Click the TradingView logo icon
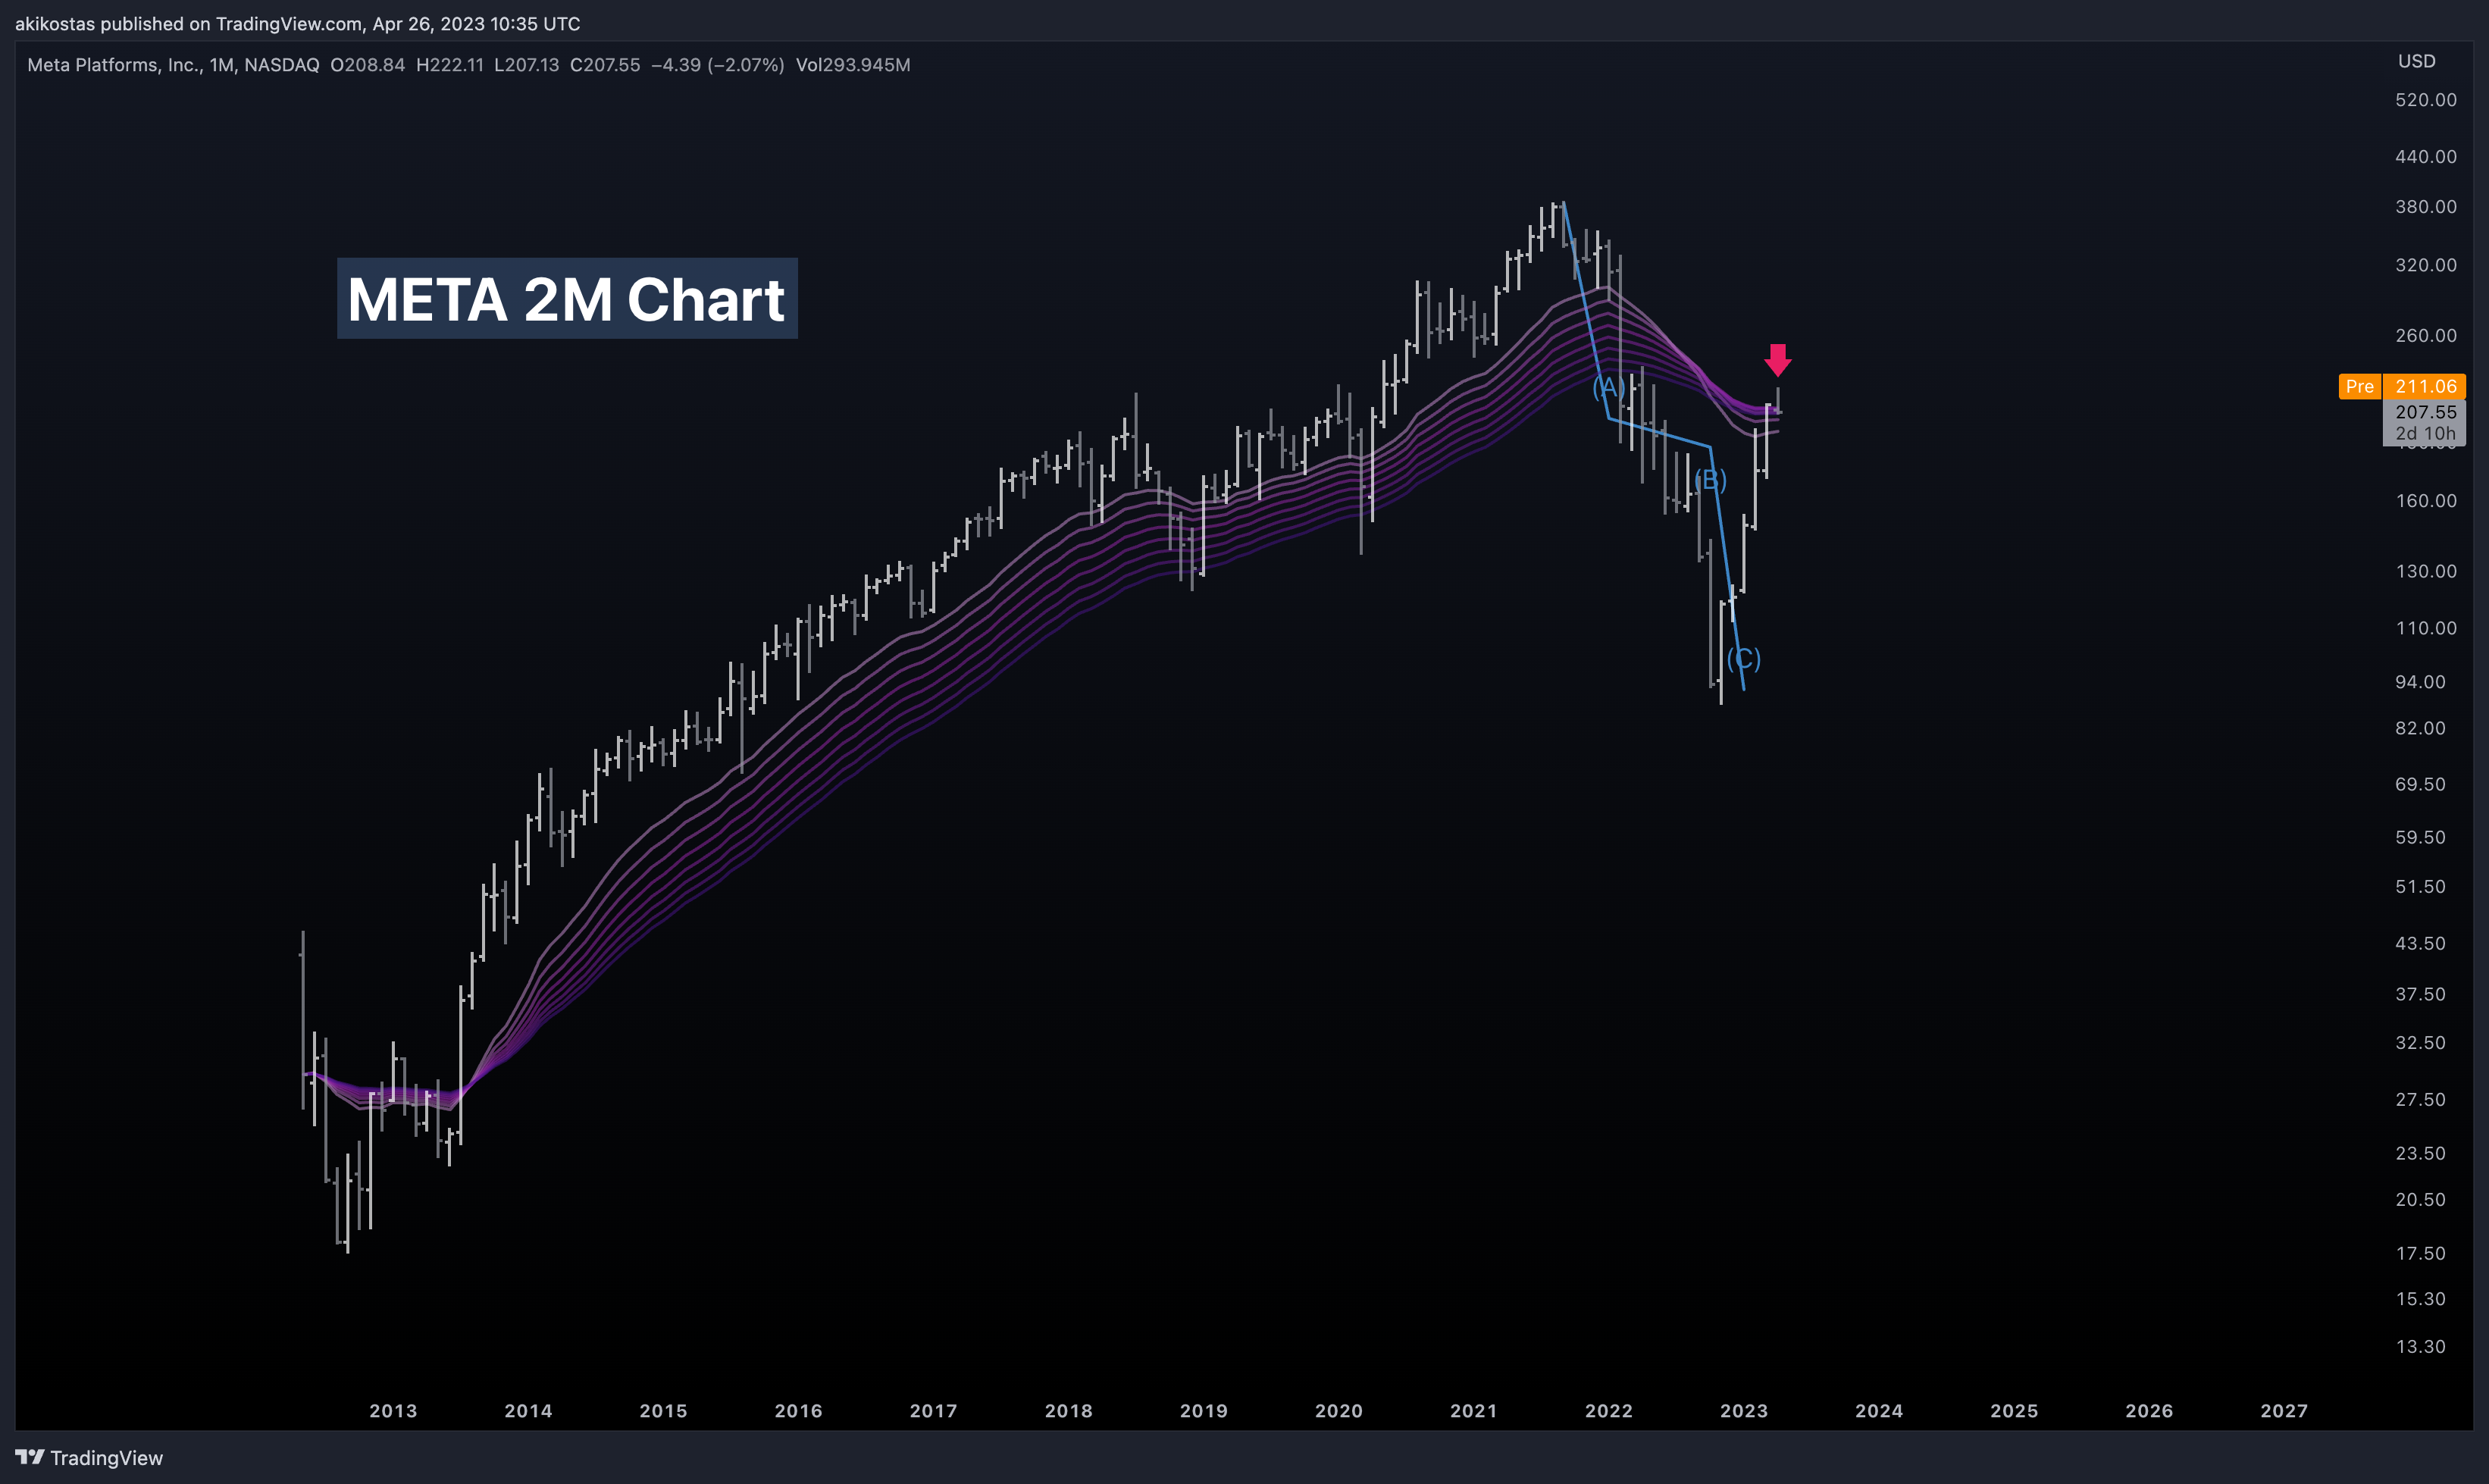 coord(30,1457)
